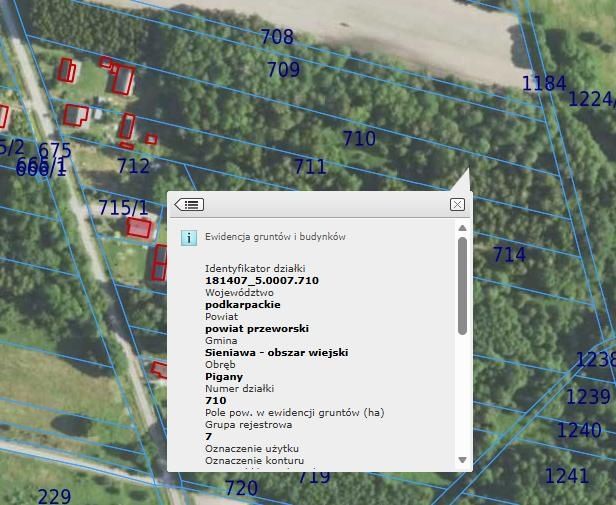Click the Obręb value Pigany

tap(224, 376)
